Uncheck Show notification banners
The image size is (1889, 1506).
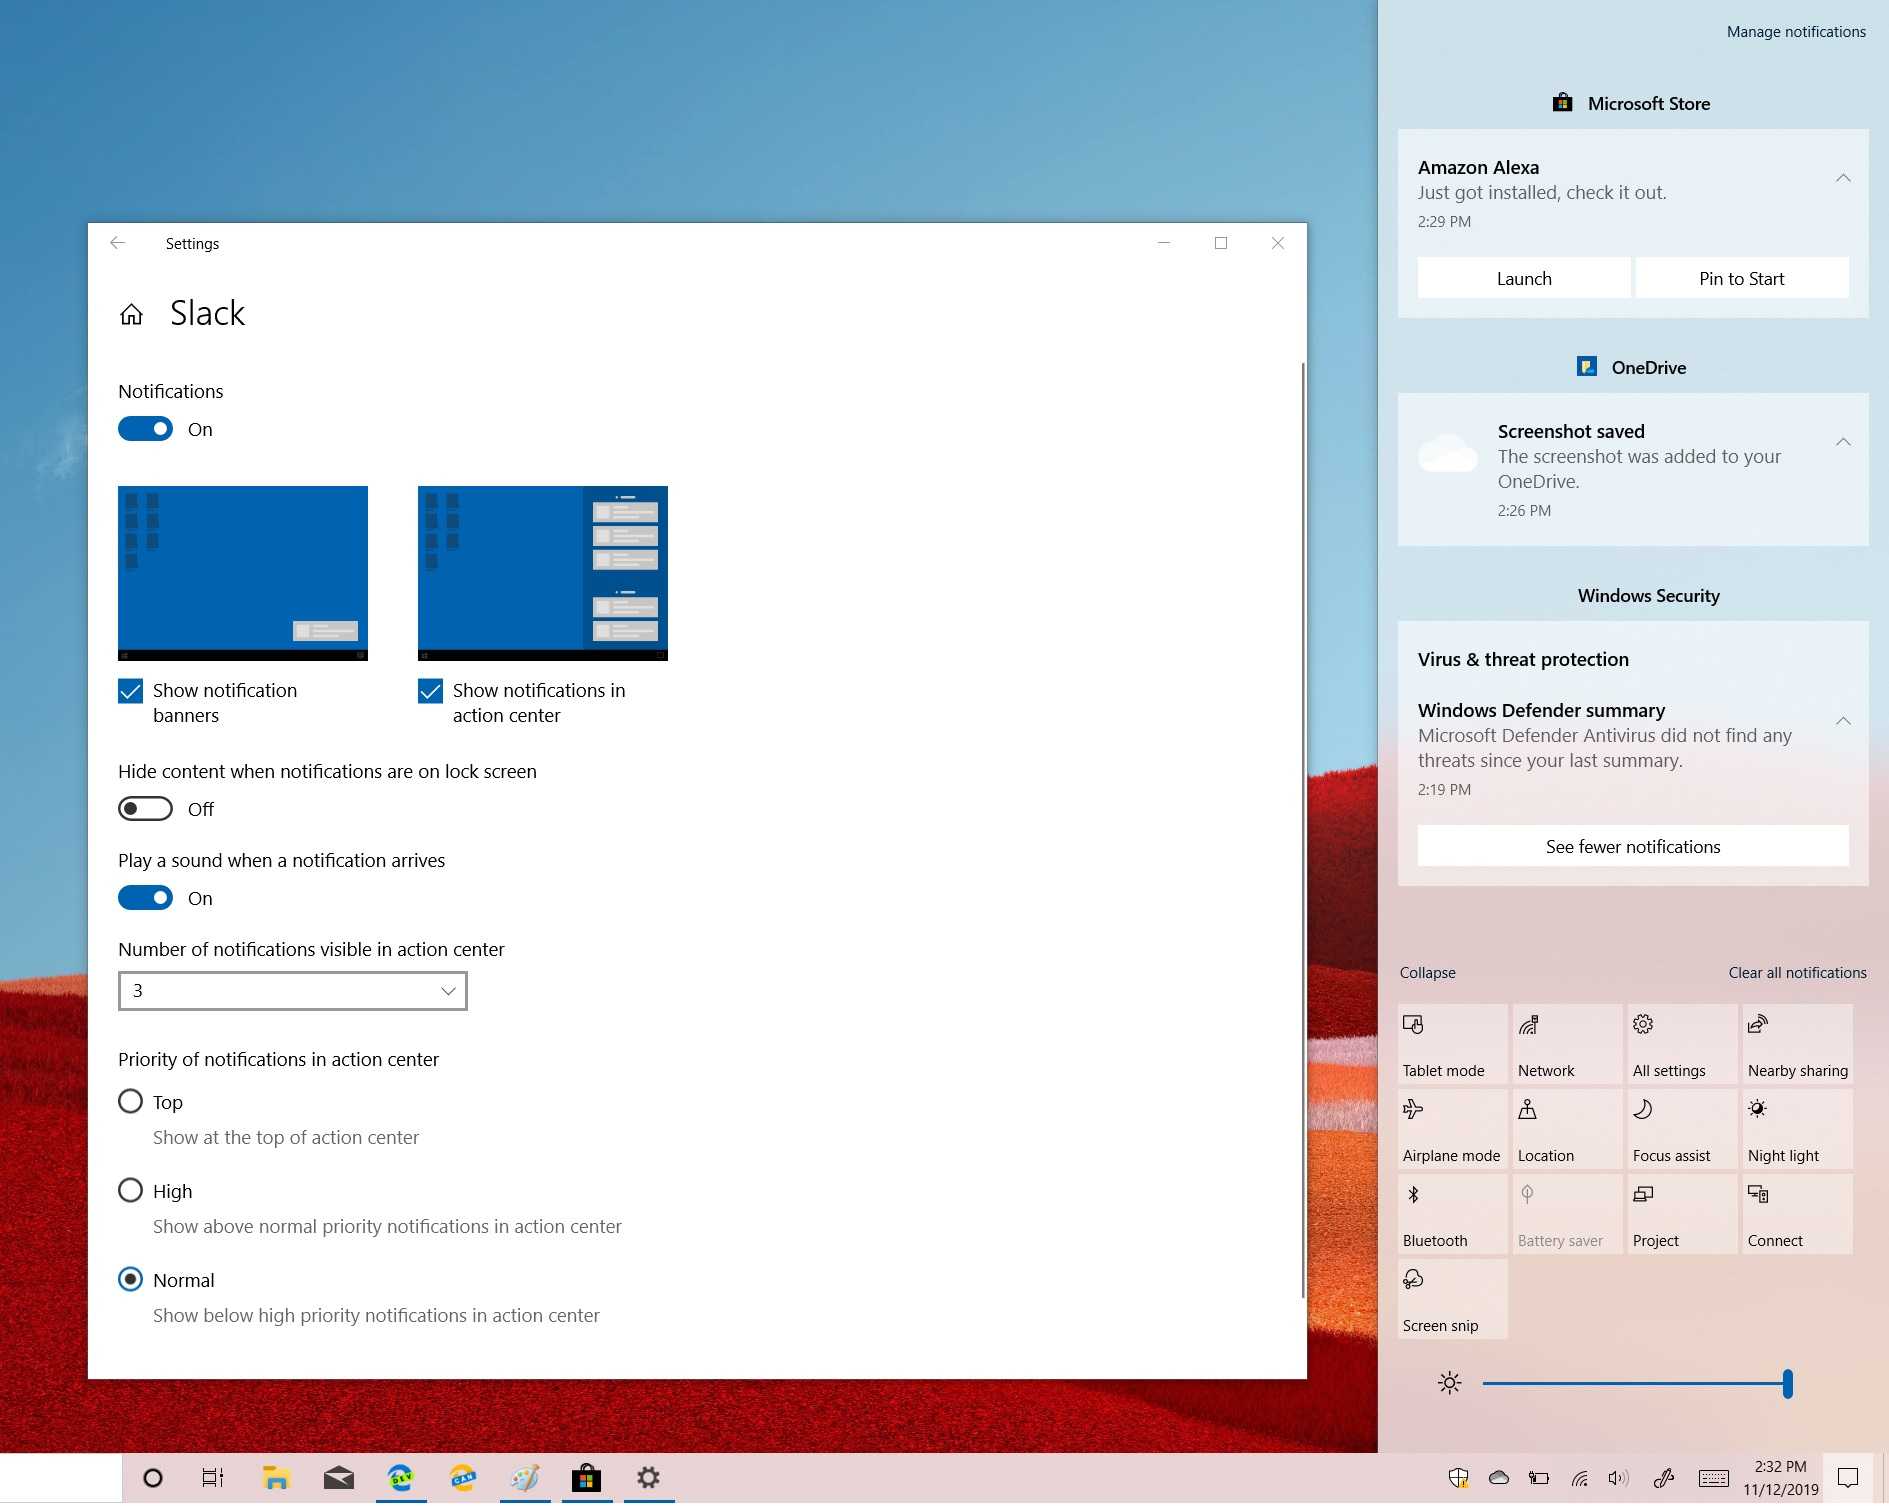(131, 691)
